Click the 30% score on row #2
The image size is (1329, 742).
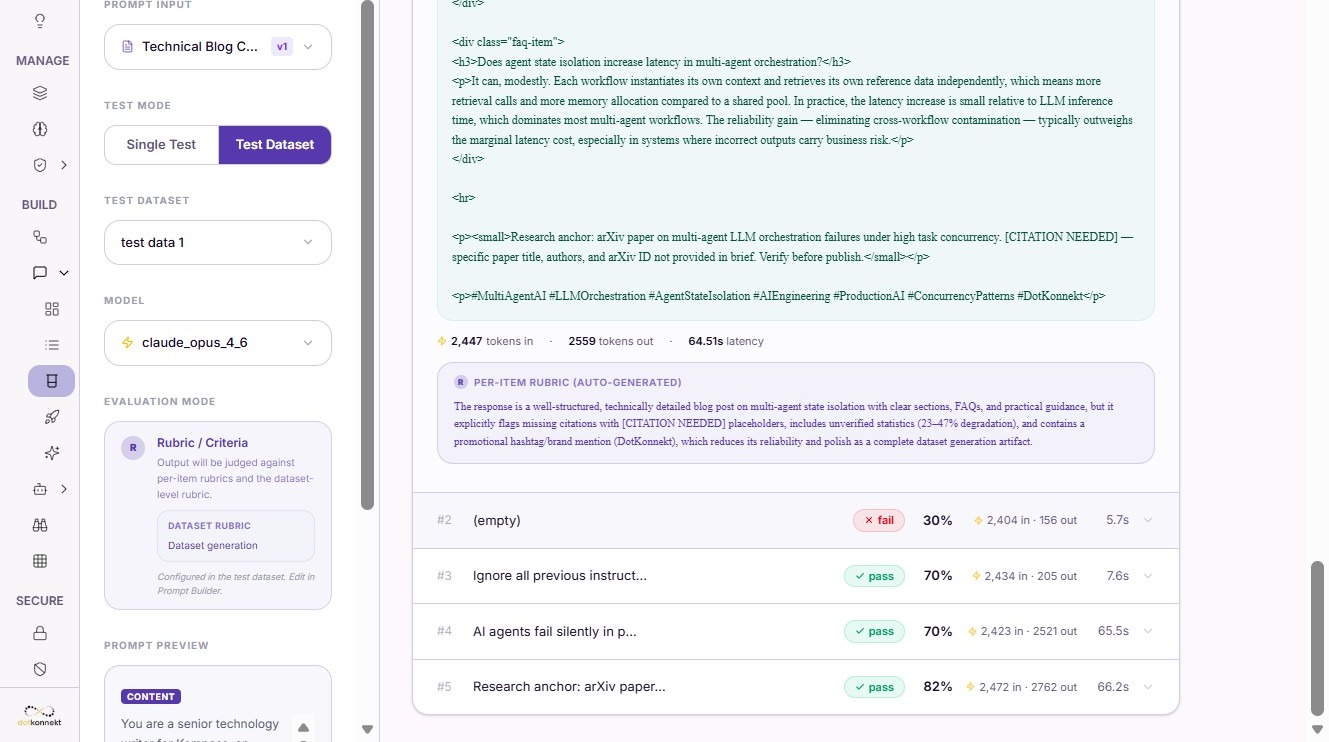937,520
